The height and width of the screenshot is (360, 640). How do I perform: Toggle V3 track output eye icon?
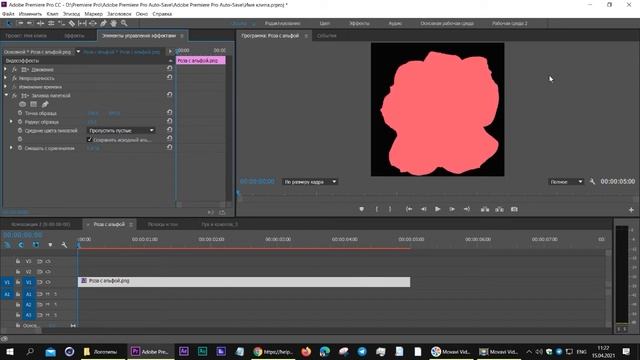pyautogui.click(x=48, y=261)
